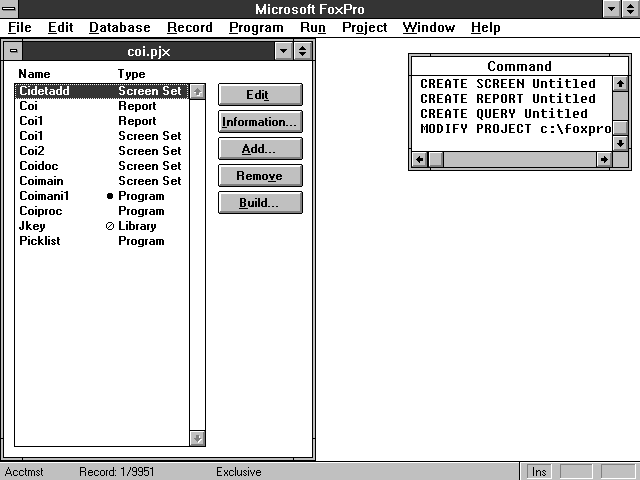Click the Command window right scroll arrow
This screenshot has height=480, width=640.
pyautogui.click(x=604, y=159)
